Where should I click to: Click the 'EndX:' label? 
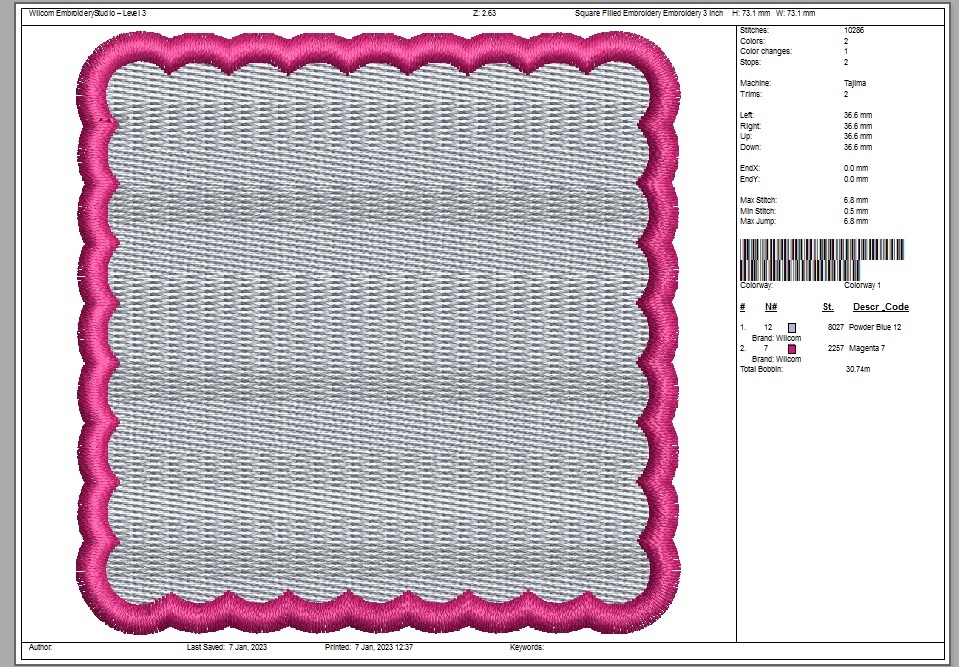coord(750,168)
